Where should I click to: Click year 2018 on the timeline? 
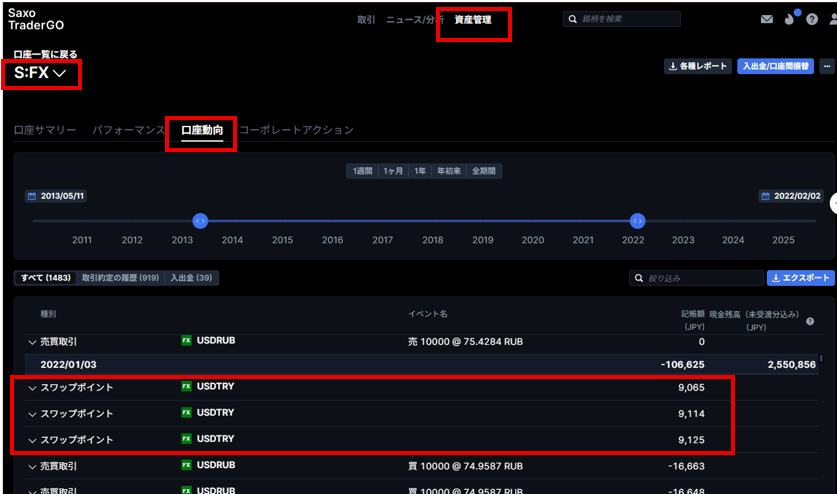point(432,240)
